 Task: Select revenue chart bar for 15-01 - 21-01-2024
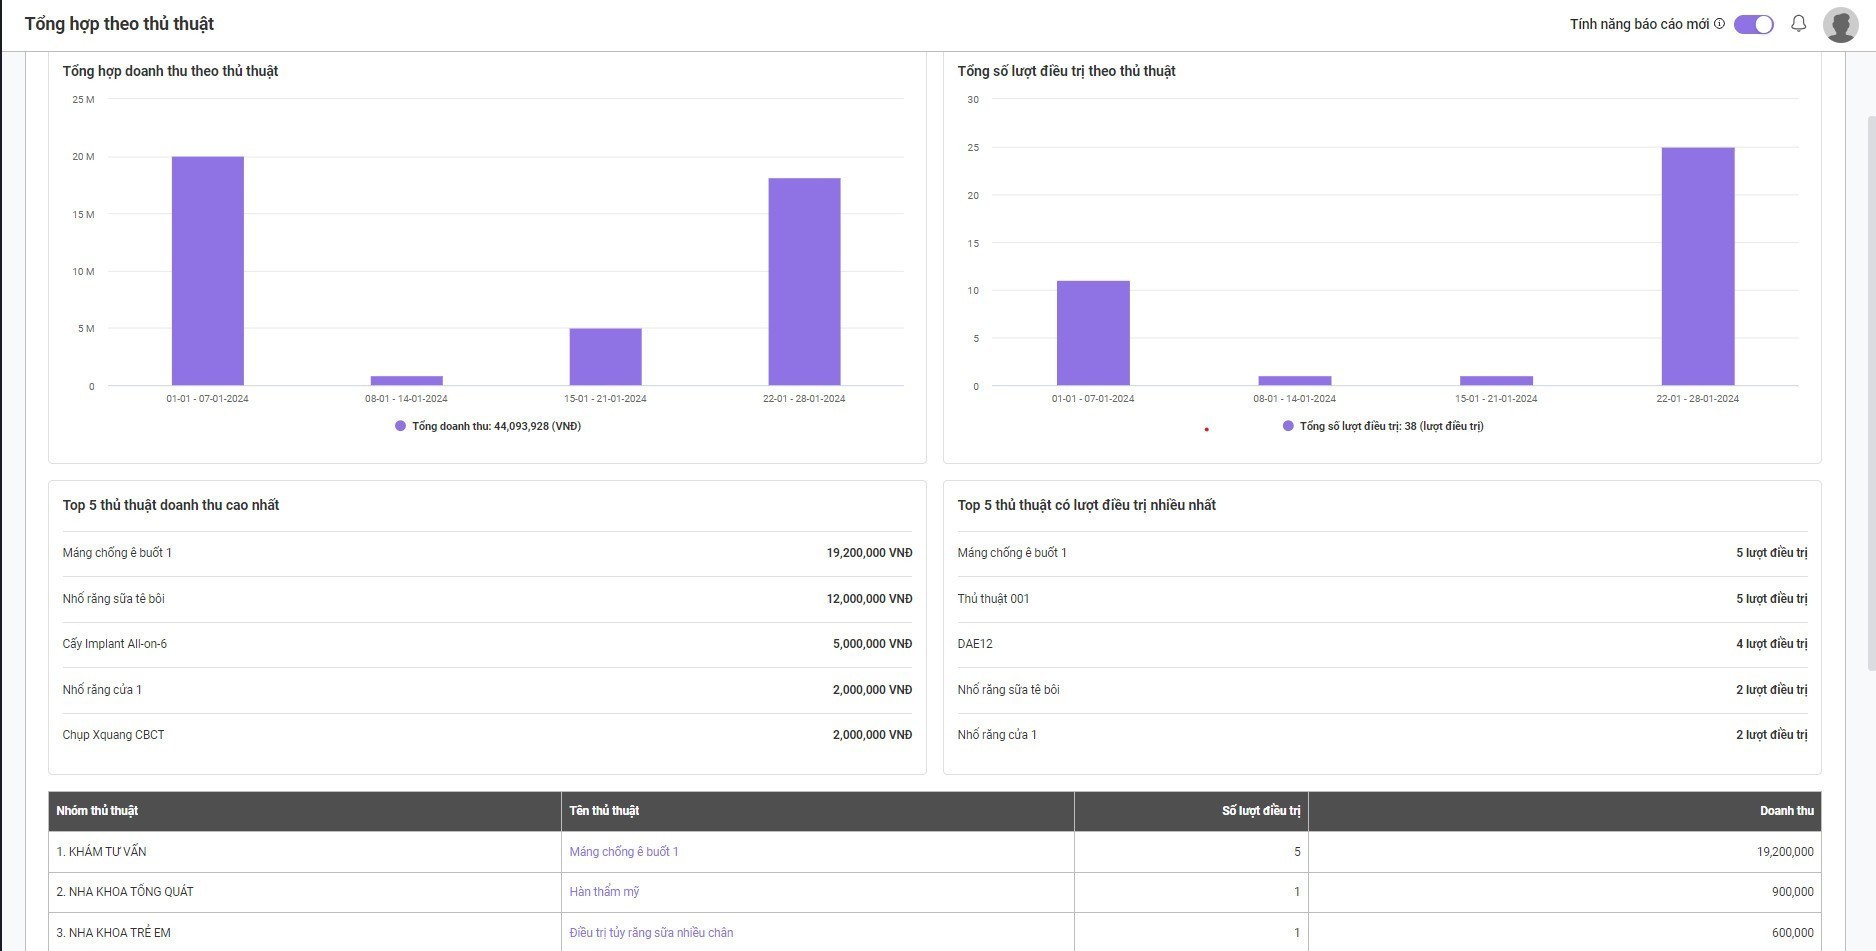click(605, 356)
